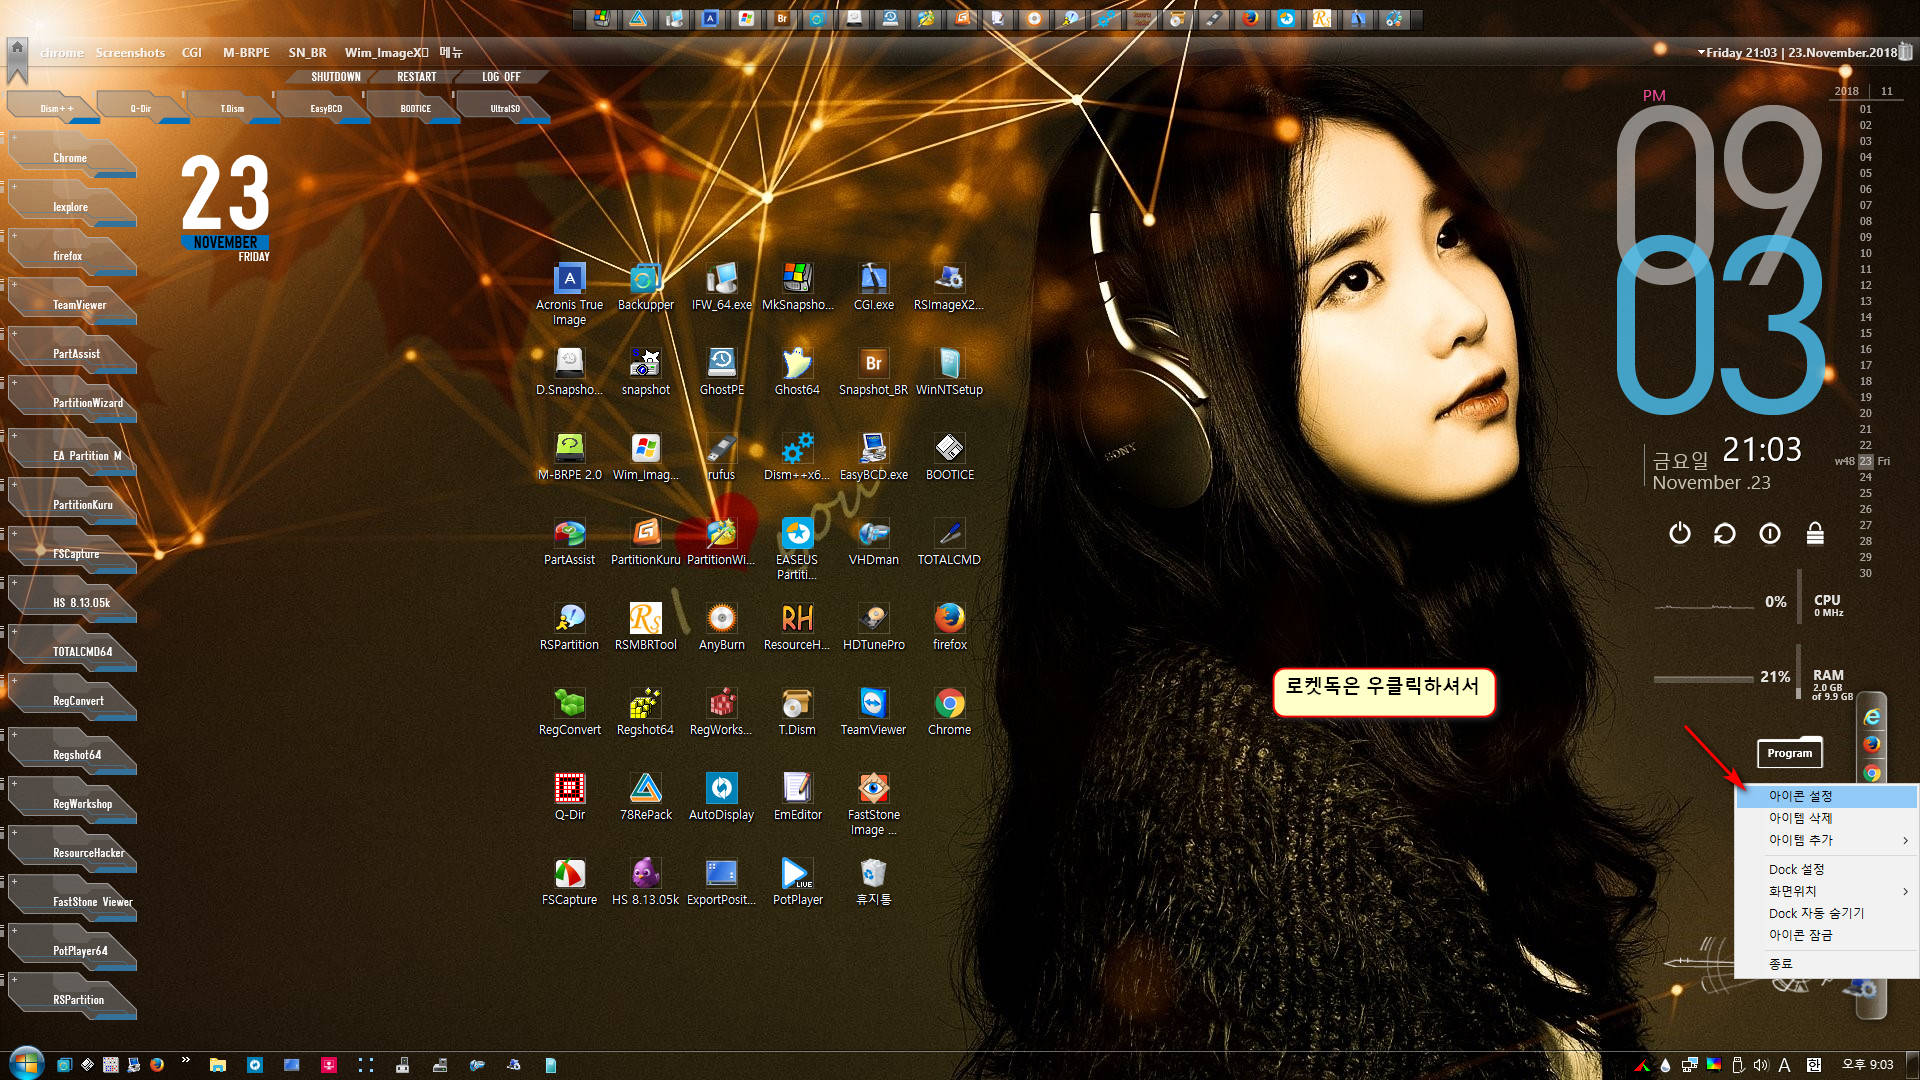Open the Ghost64 desktop icon

[x=797, y=371]
